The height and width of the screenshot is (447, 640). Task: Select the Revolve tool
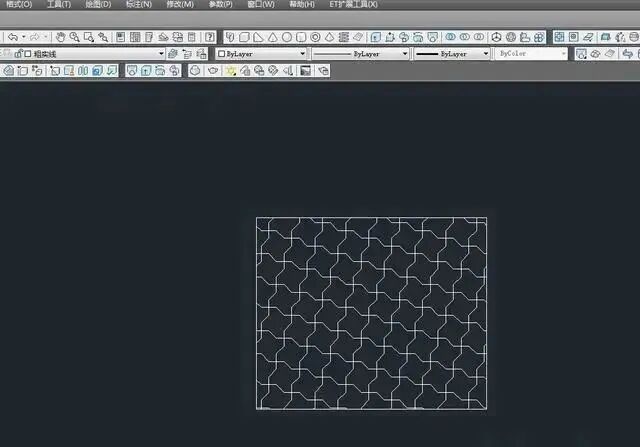pos(418,37)
